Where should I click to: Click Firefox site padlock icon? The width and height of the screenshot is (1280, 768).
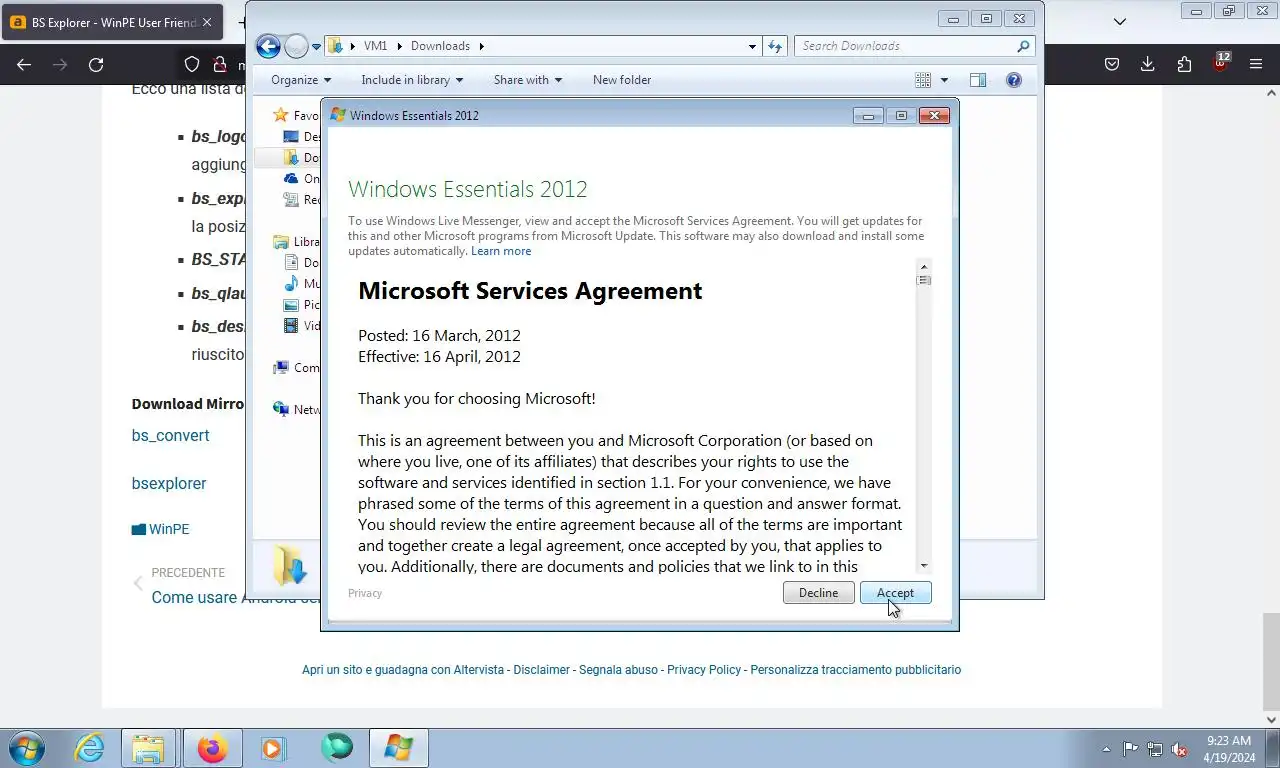coord(219,65)
